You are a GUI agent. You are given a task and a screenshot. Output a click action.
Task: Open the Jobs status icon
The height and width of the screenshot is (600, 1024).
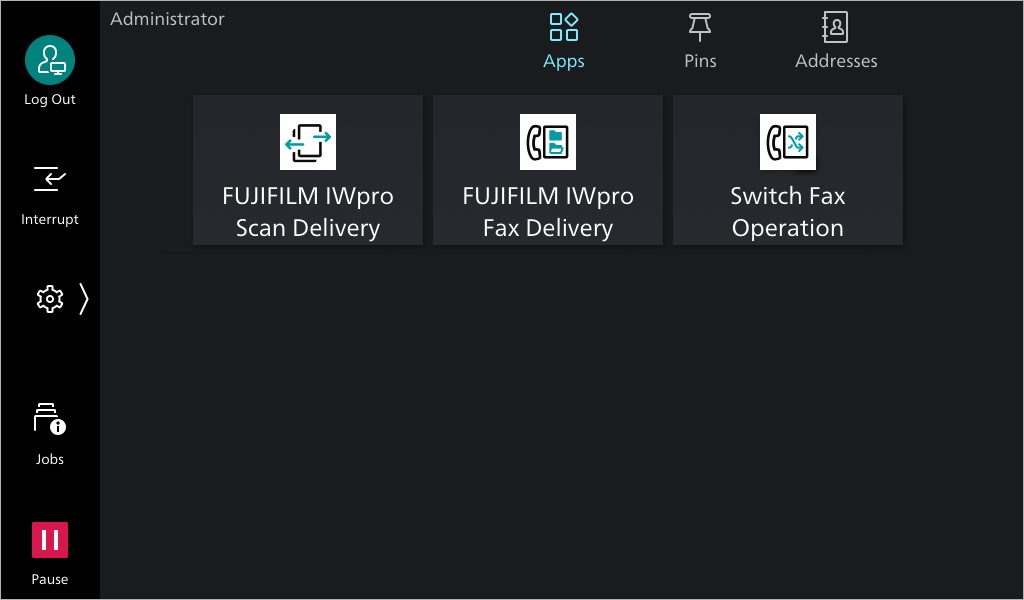50,419
